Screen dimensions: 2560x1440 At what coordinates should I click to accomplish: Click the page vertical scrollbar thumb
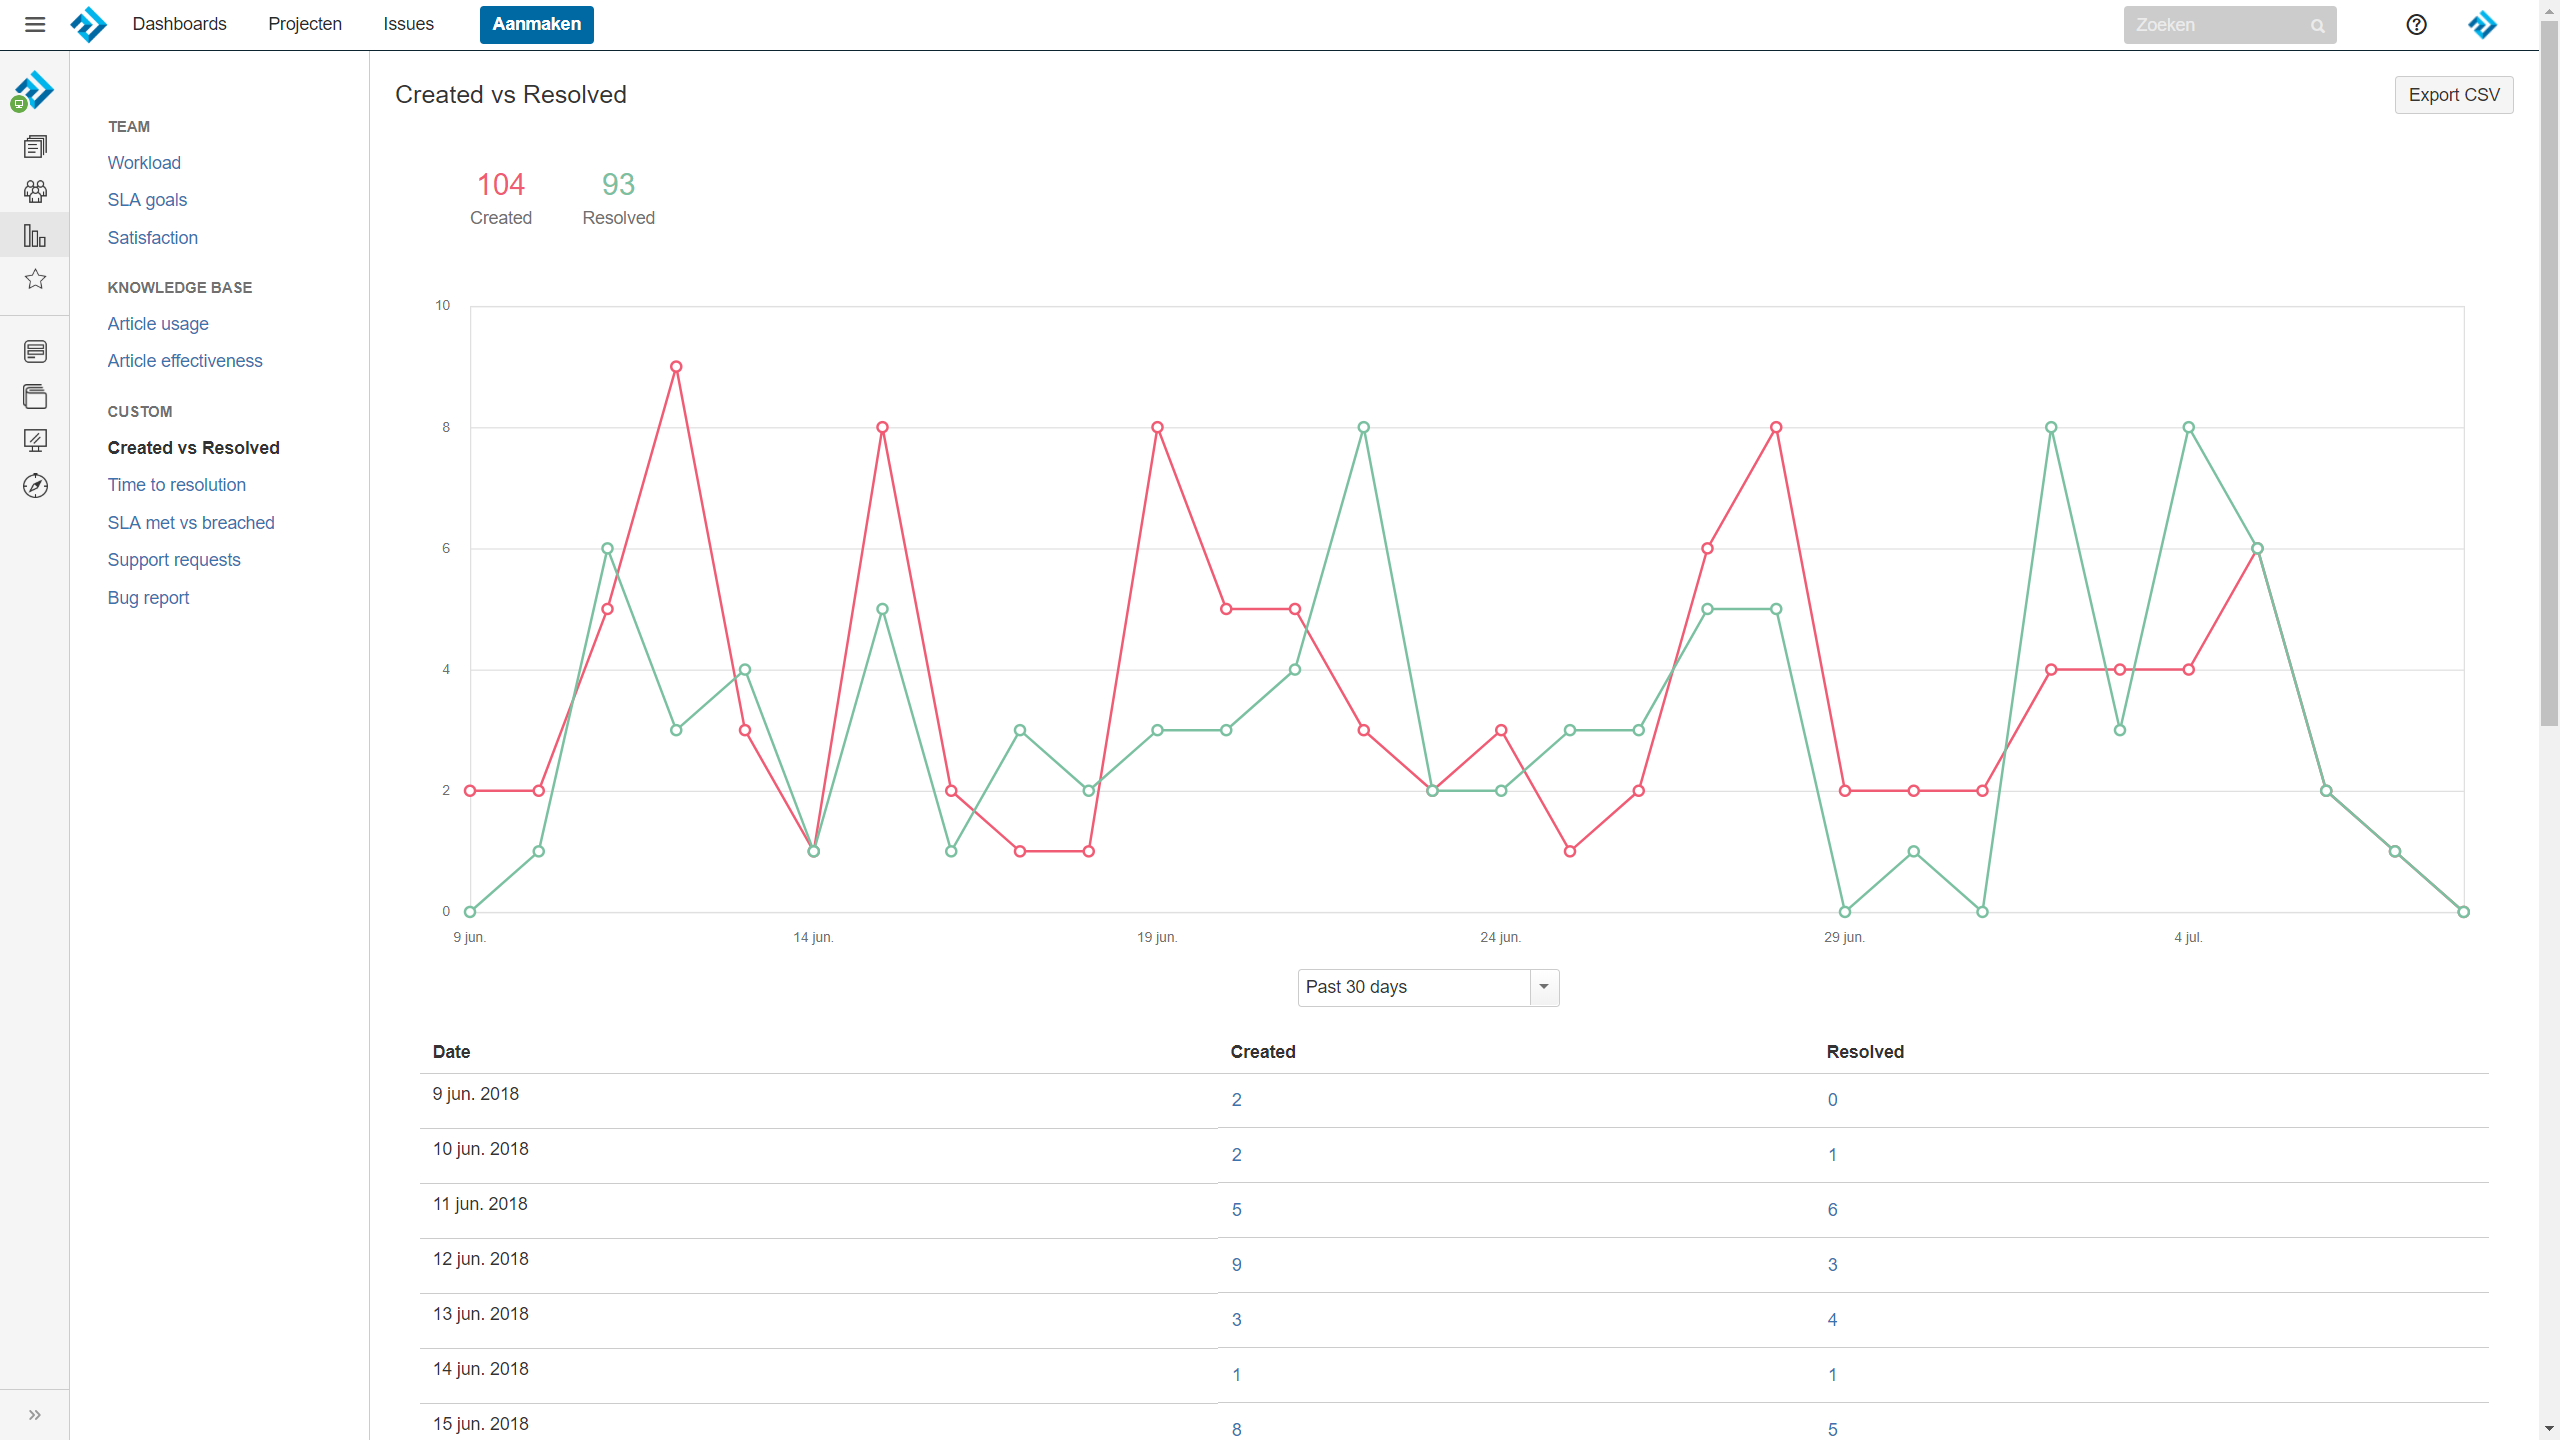point(2549,375)
